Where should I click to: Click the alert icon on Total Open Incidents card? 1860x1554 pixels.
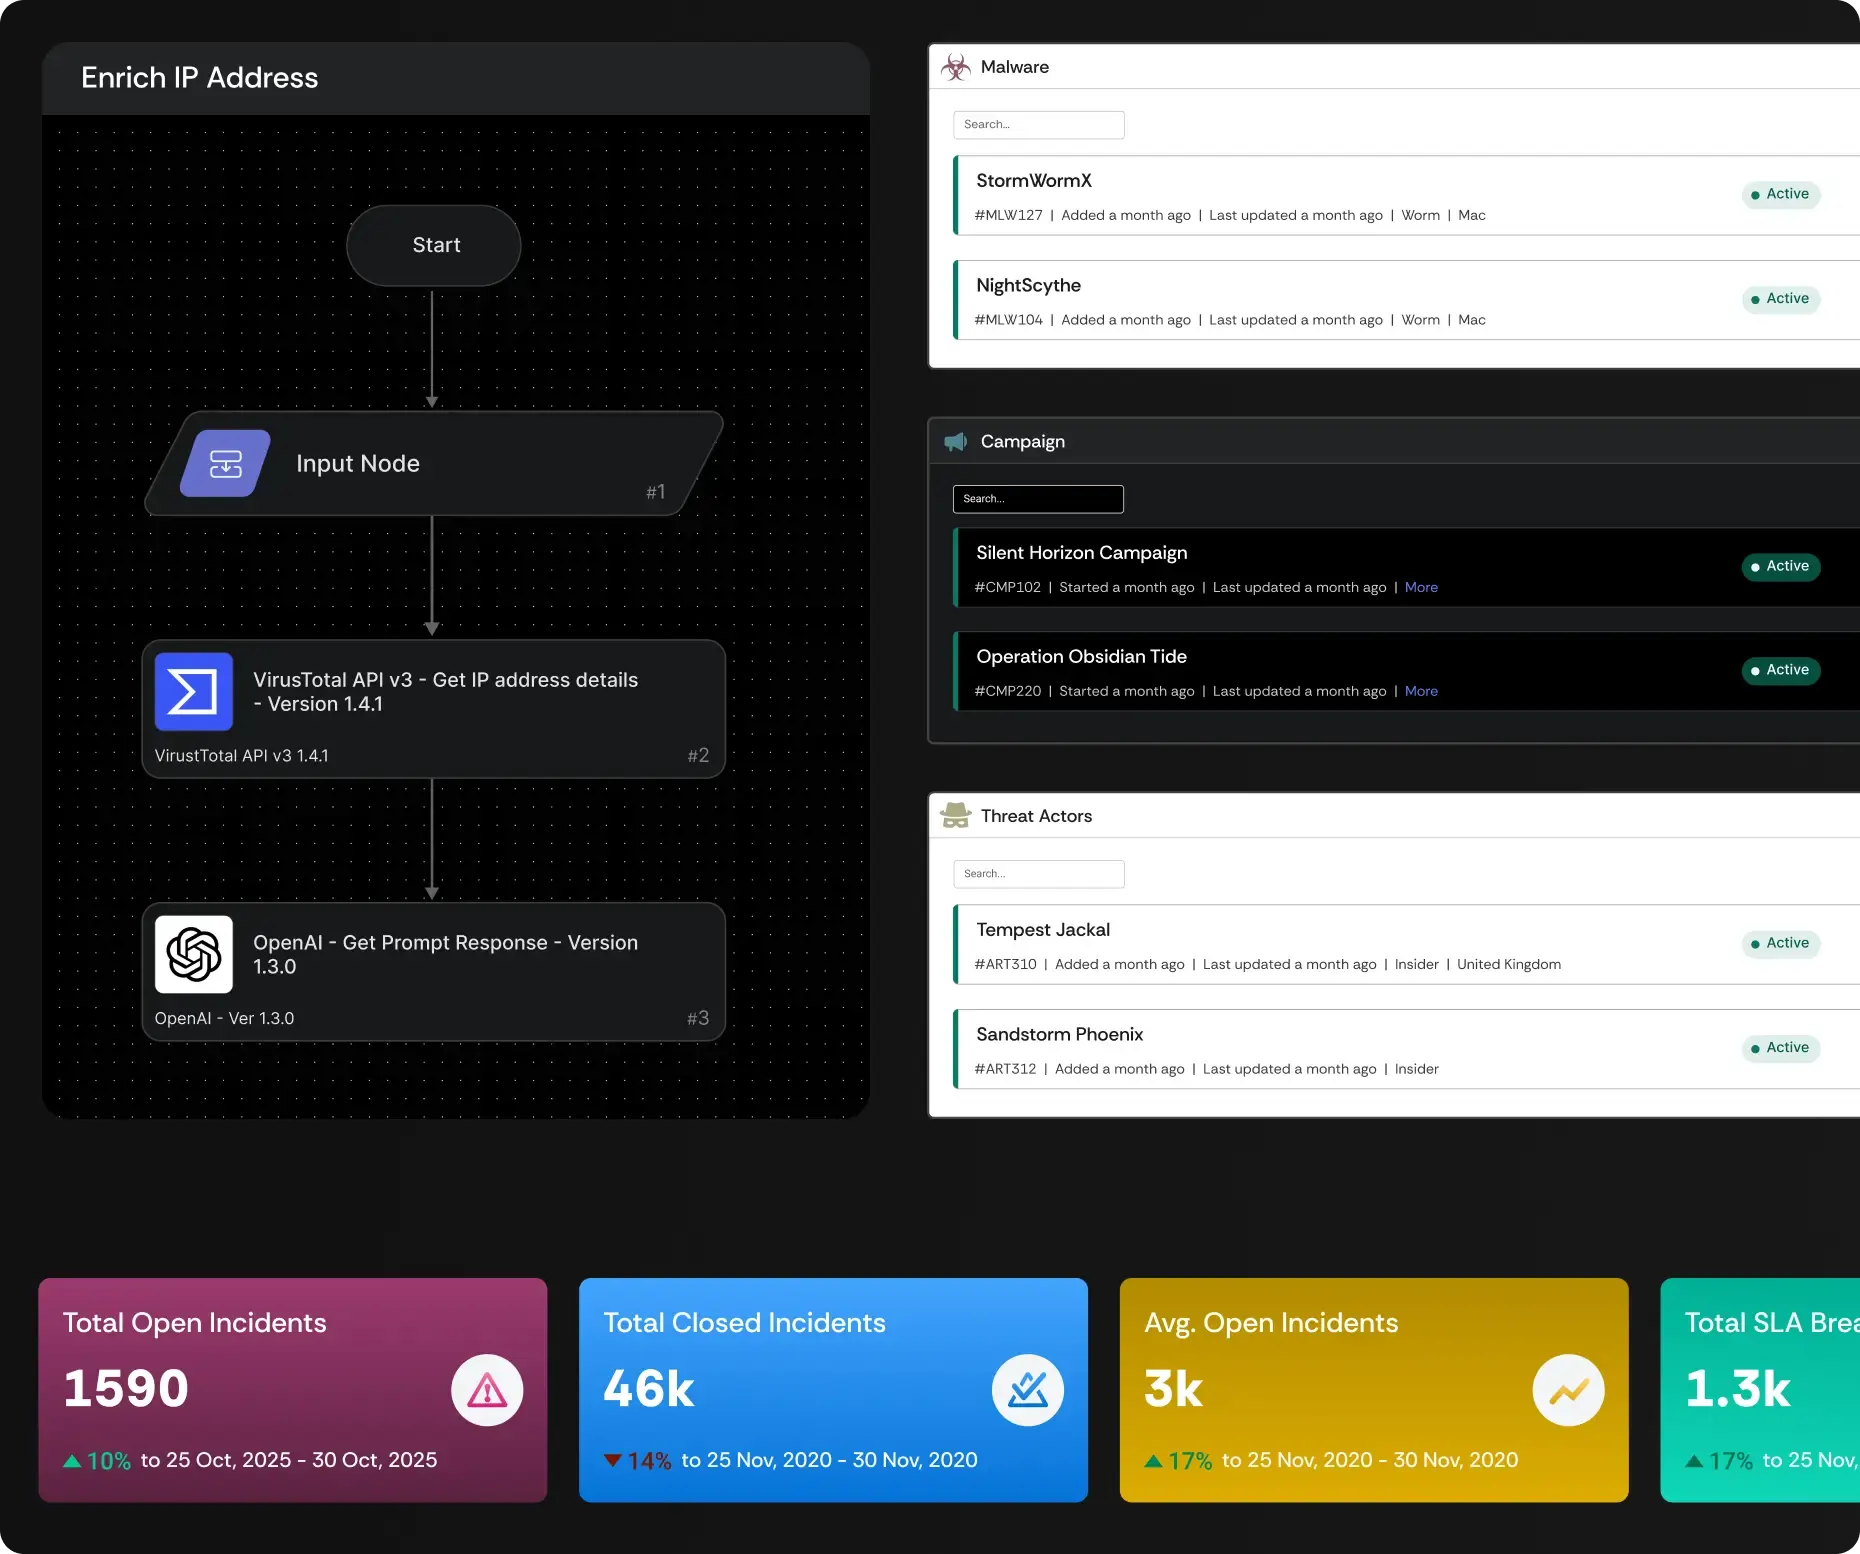486,1390
